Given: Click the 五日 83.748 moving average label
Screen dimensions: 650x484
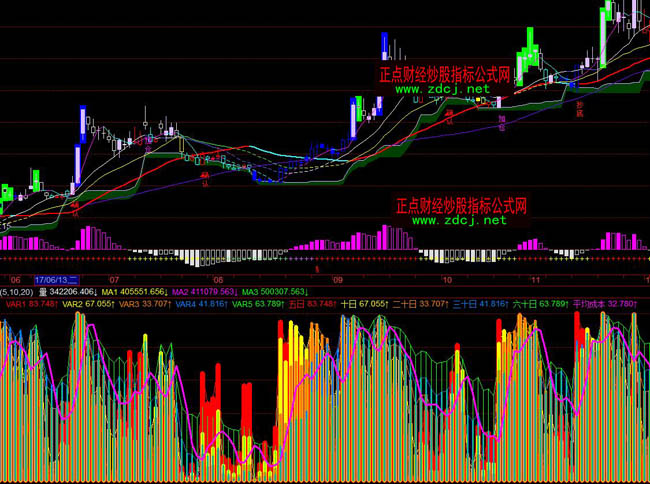Looking at the screenshot, I should pyautogui.click(x=311, y=303).
